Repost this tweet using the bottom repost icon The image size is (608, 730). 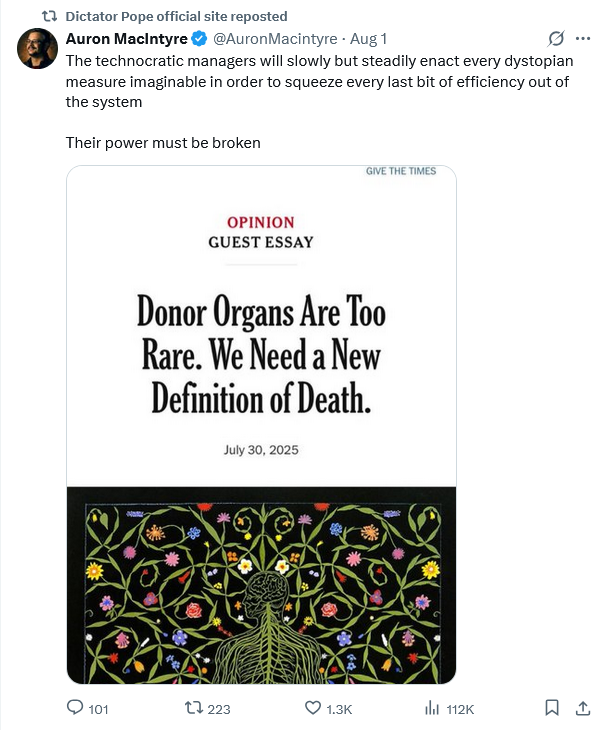click(x=194, y=708)
